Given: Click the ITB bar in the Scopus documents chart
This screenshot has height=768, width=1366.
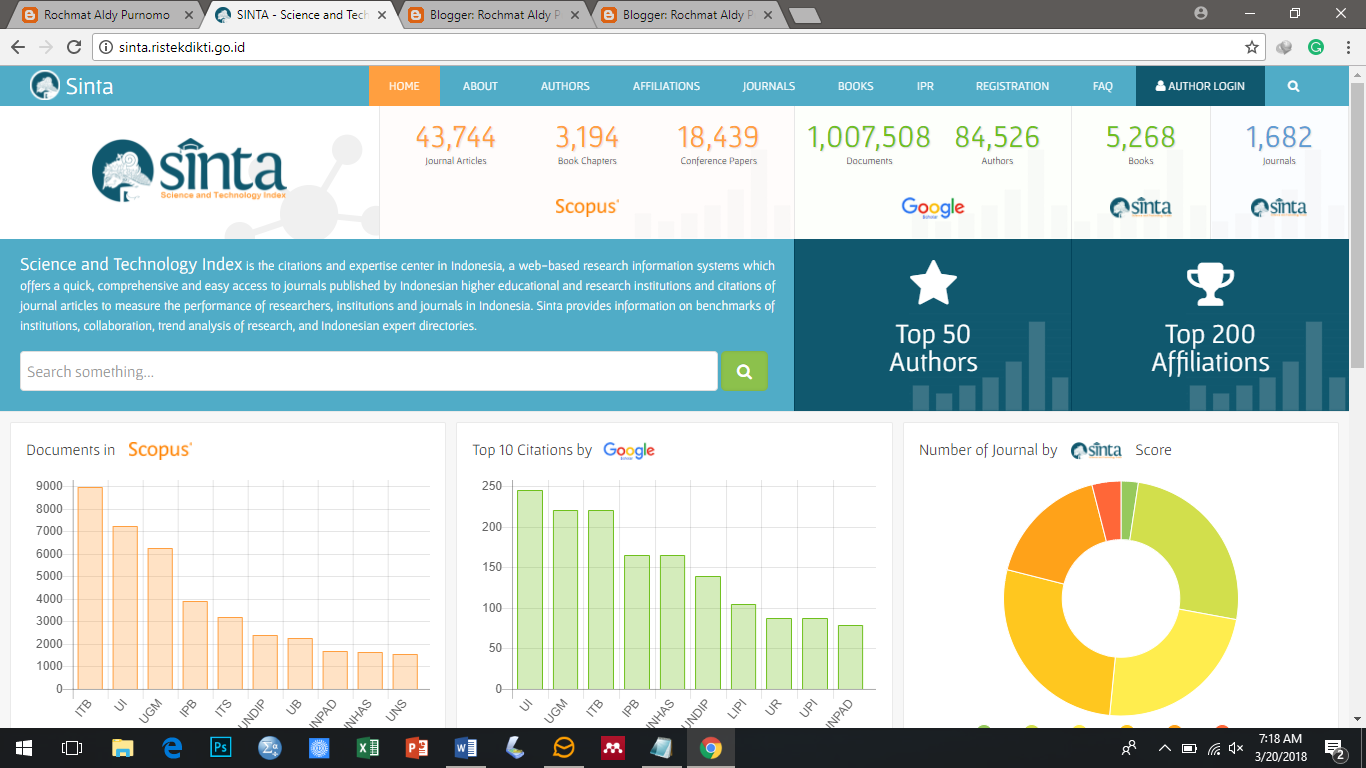Looking at the screenshot, I should [90, 588].
